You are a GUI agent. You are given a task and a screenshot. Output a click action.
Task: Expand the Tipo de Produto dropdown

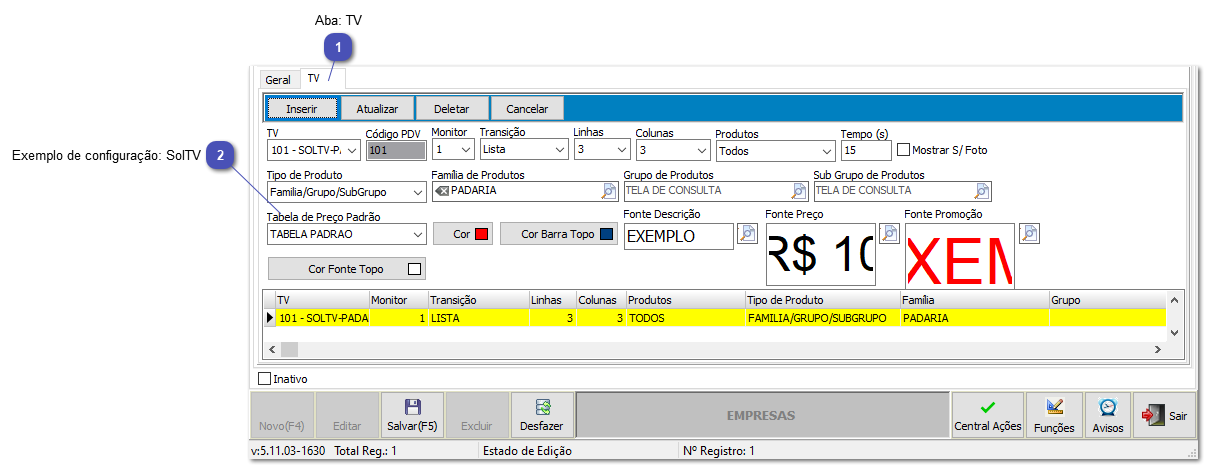click(x=417, y=192)
